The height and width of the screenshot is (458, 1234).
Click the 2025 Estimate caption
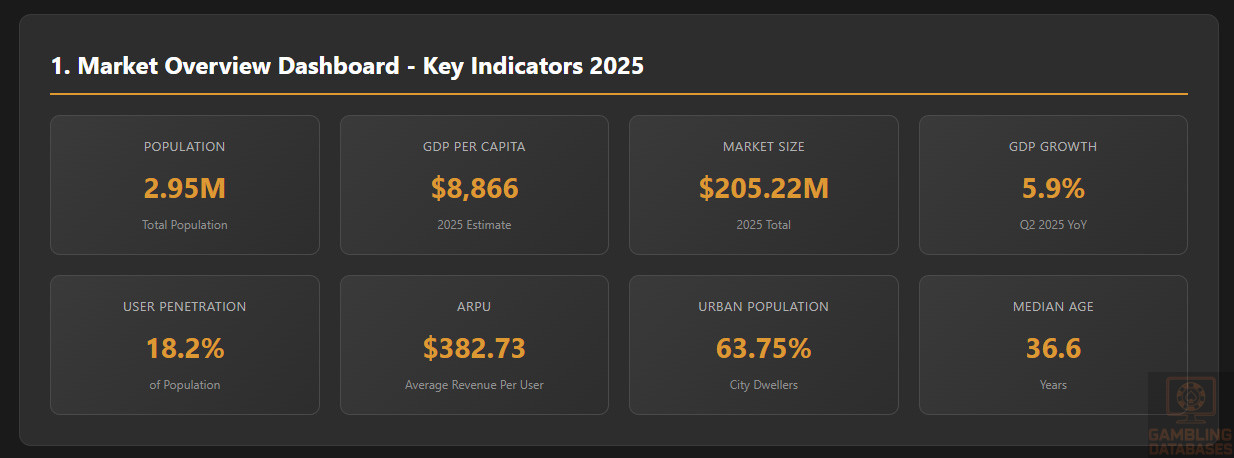[x=474, y=225]
